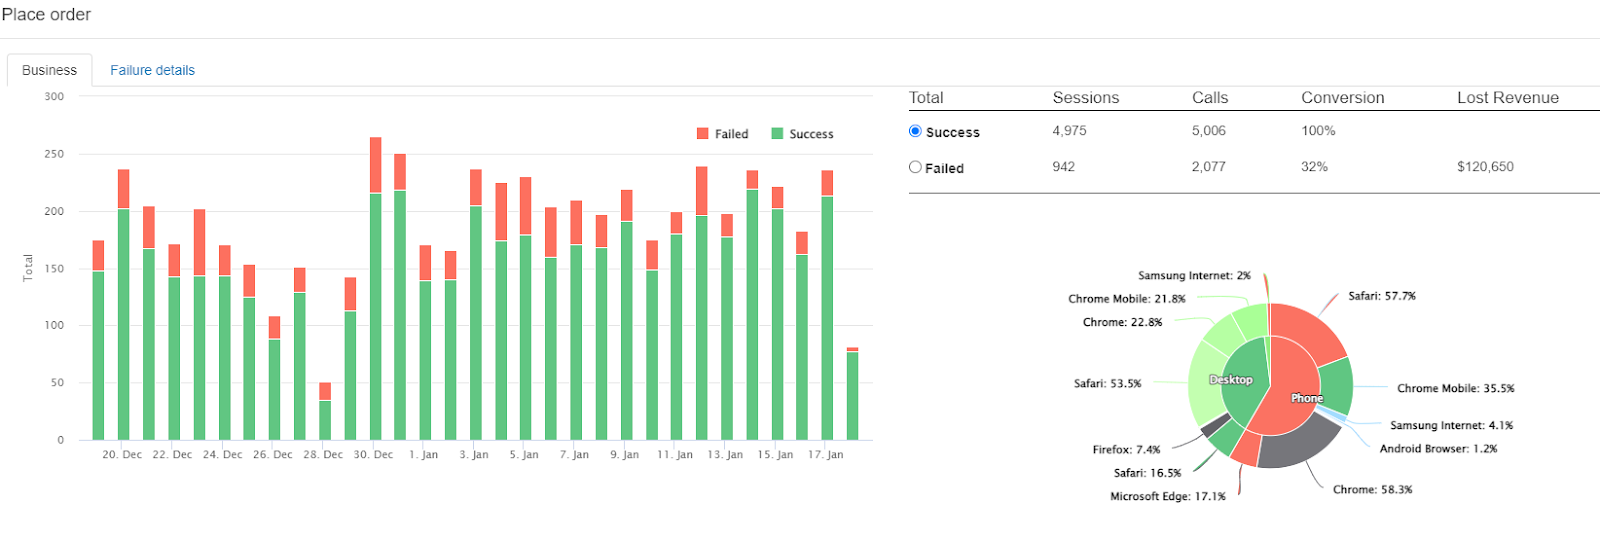Viewport: 1600px width, 540px height.
Task: Click the Lost Revenue column header
Action: pos(1507,98)
